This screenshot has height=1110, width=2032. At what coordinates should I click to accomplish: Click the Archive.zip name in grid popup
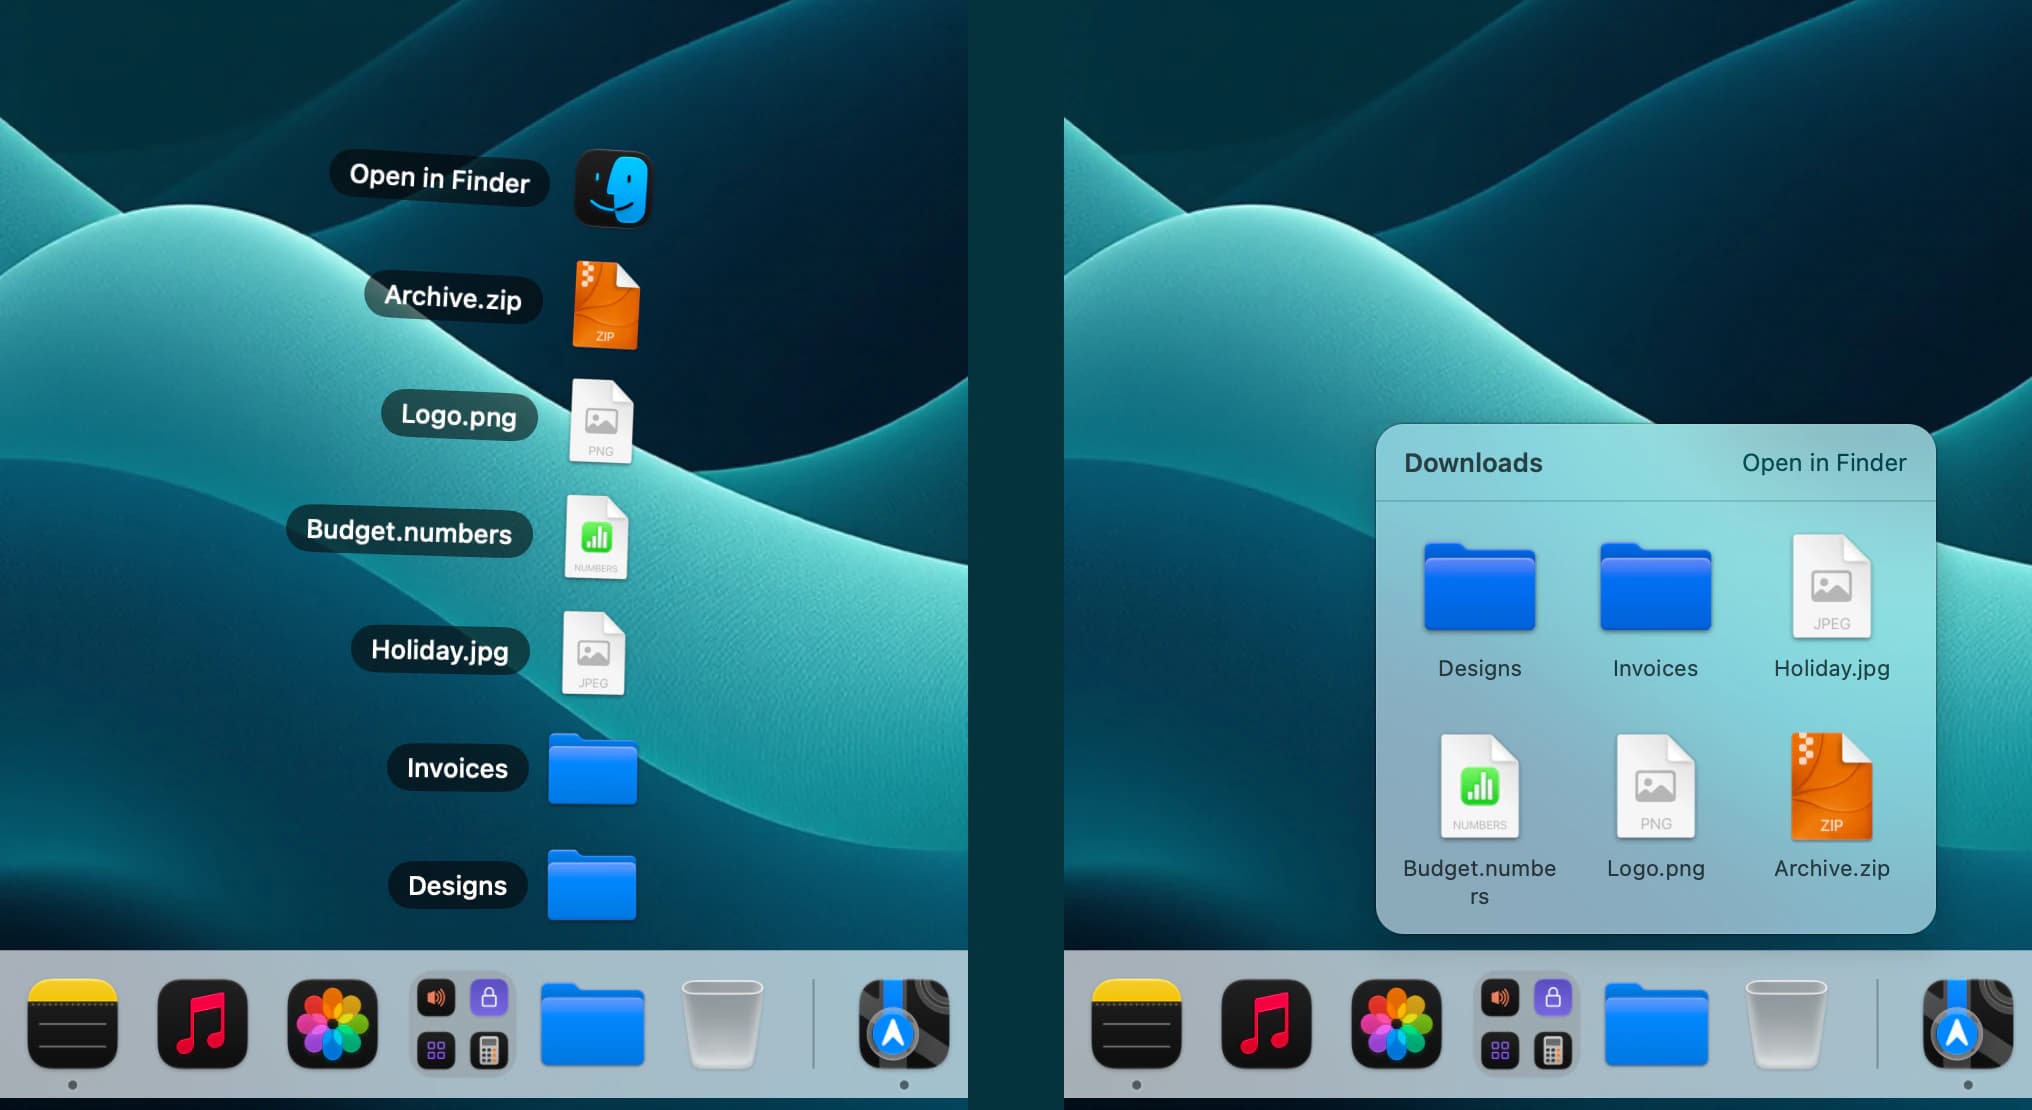[1832, 869]
